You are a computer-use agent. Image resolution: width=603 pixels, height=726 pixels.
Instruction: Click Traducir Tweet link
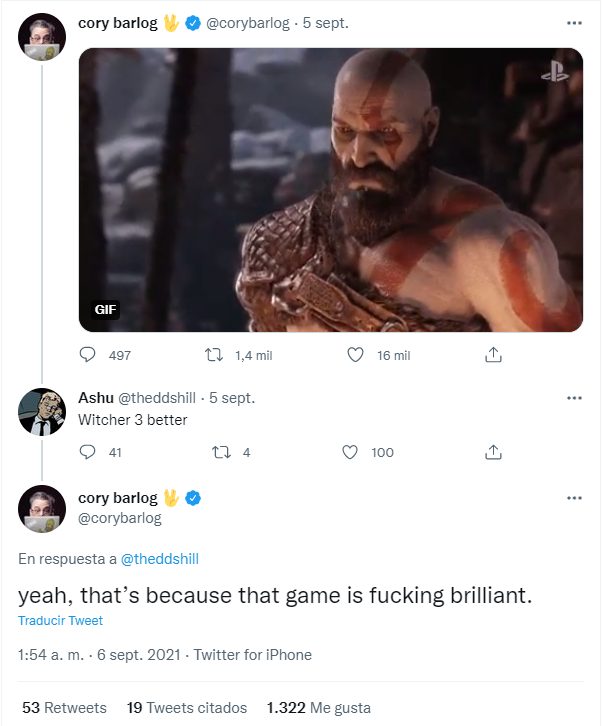pyautogui.click(x=60, y=621)
